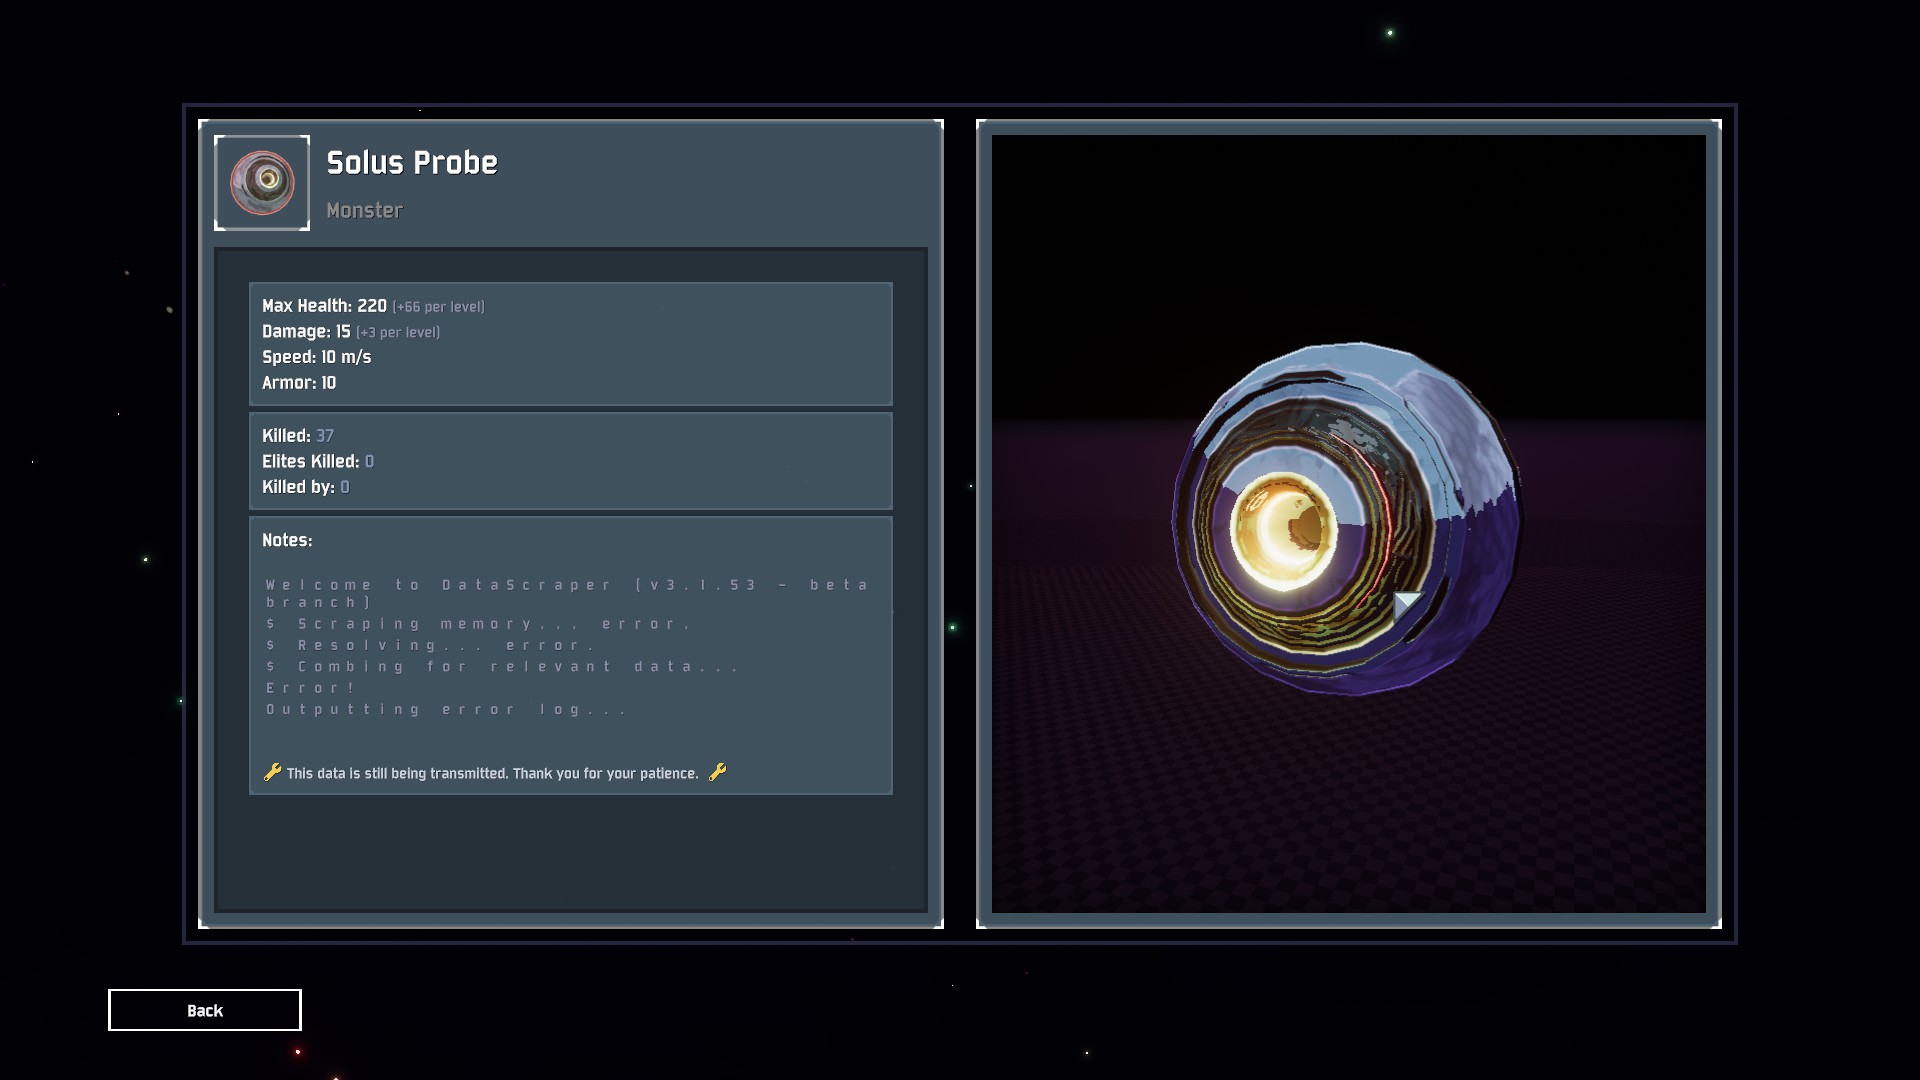Viewport: 1920px width, 1080px height.
Task: Click the triangular cursor icon on the model
Action: tap(1405, 604)
